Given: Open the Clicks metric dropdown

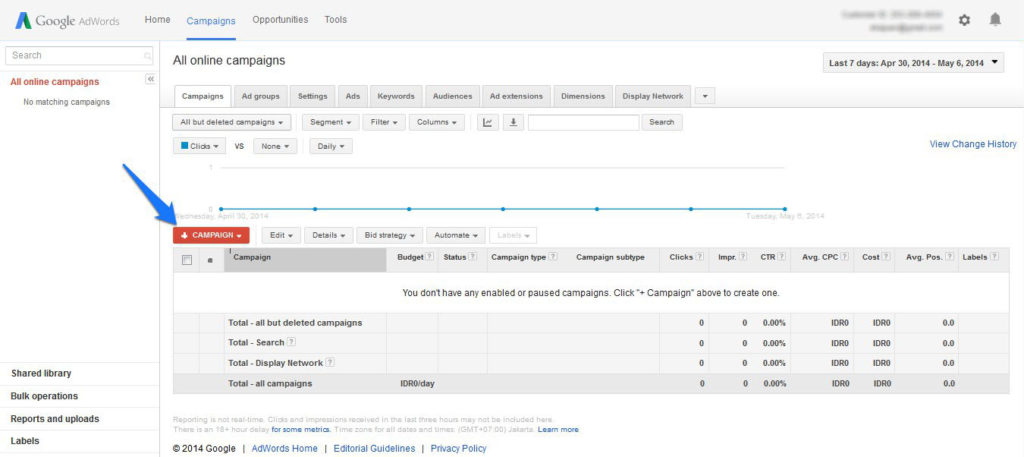Looking at the screenshot, I should [x=200, y=146].
